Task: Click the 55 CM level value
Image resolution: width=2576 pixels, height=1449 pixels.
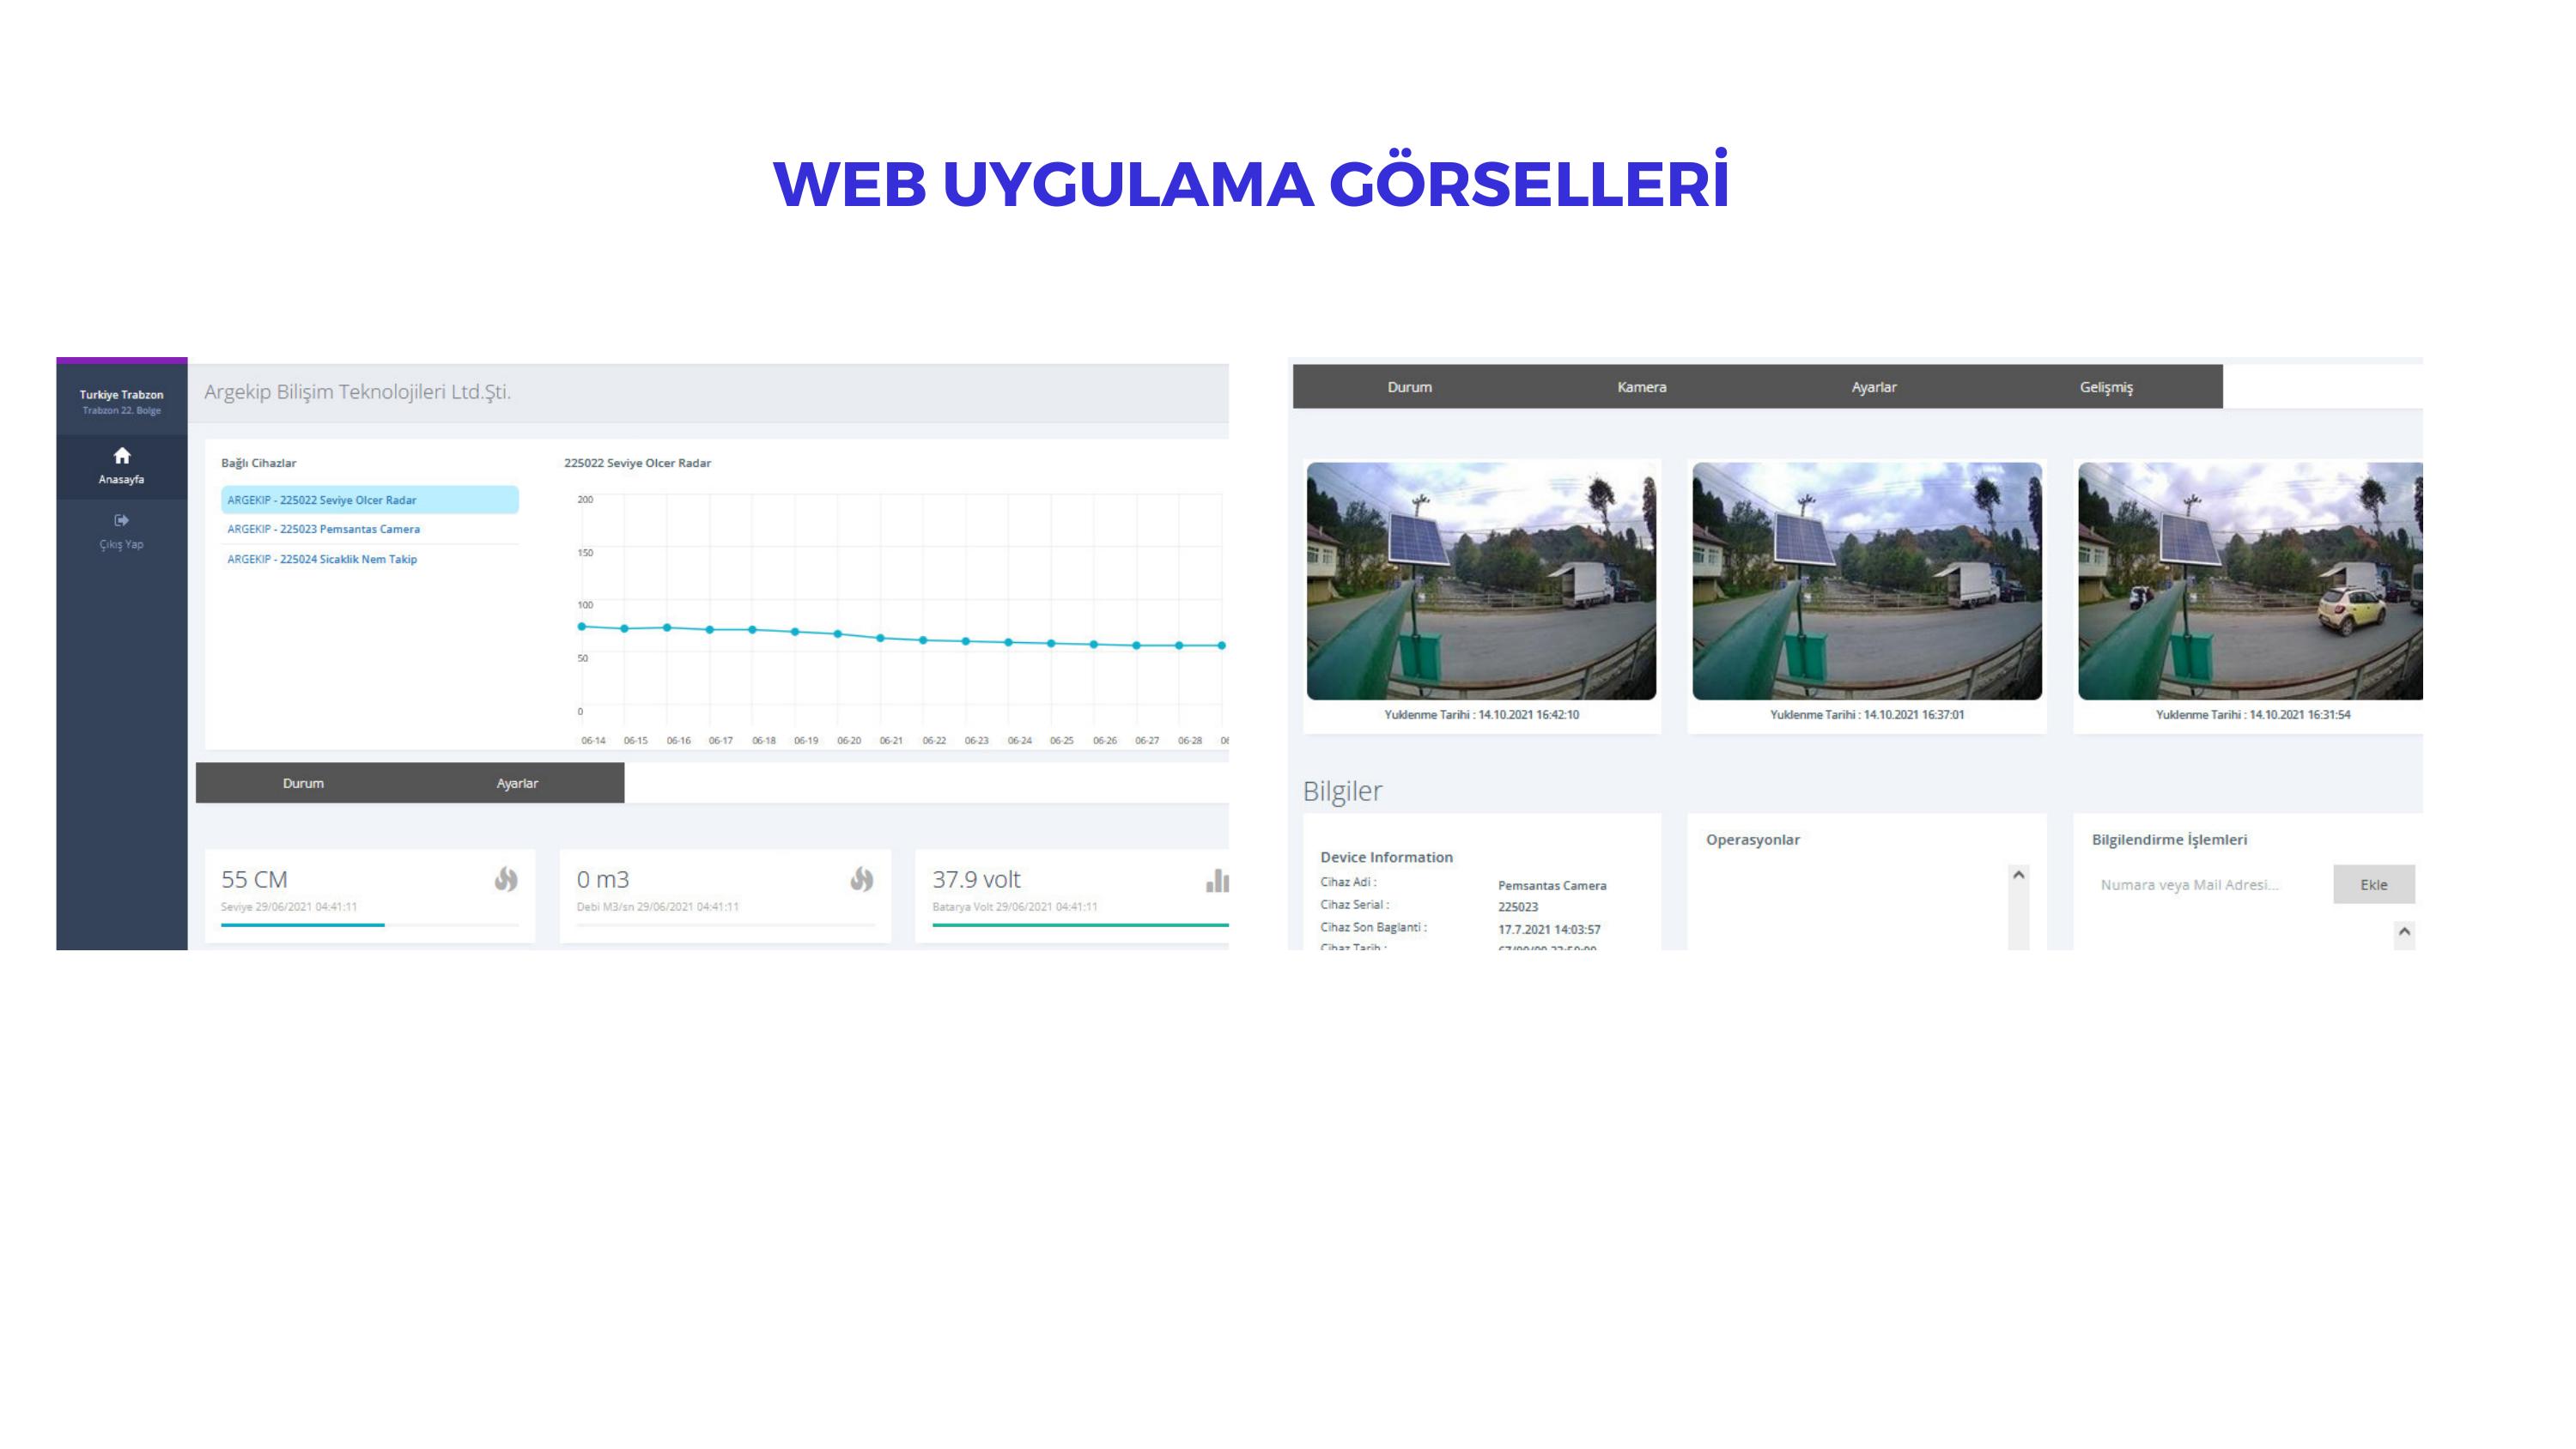Action: (x=254, y=880)
